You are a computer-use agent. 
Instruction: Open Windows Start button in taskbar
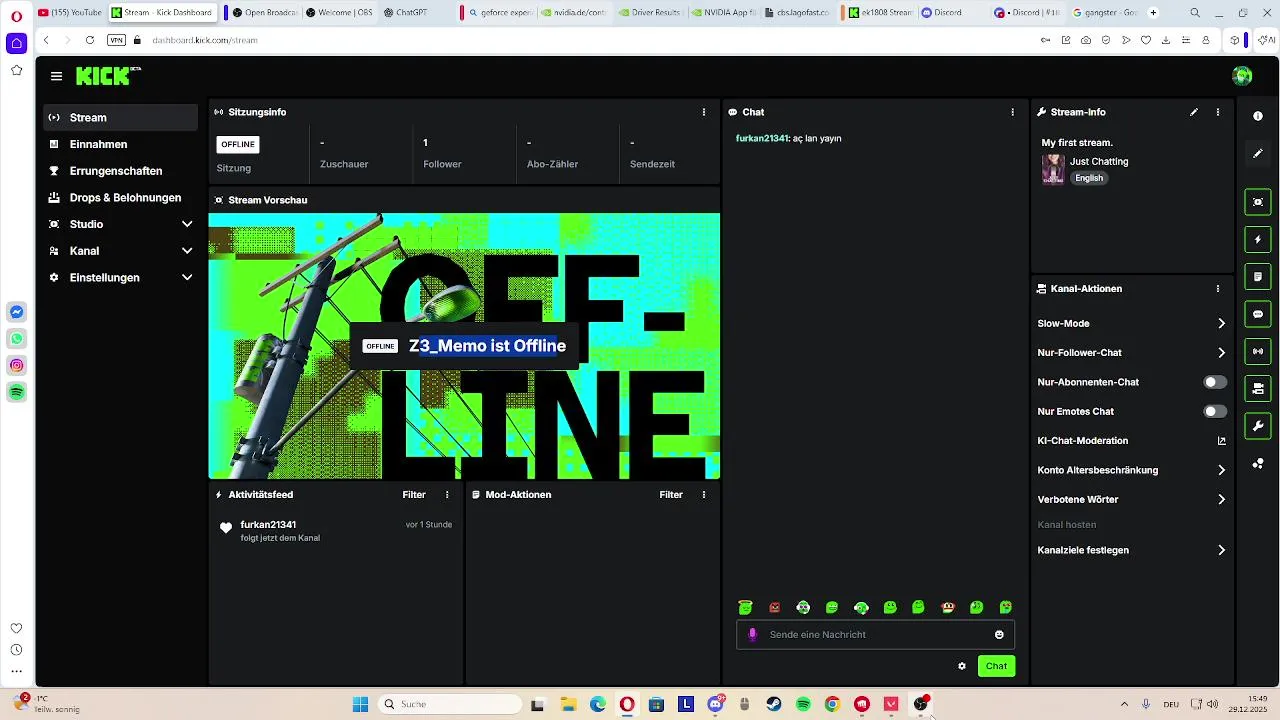point(360,704)
